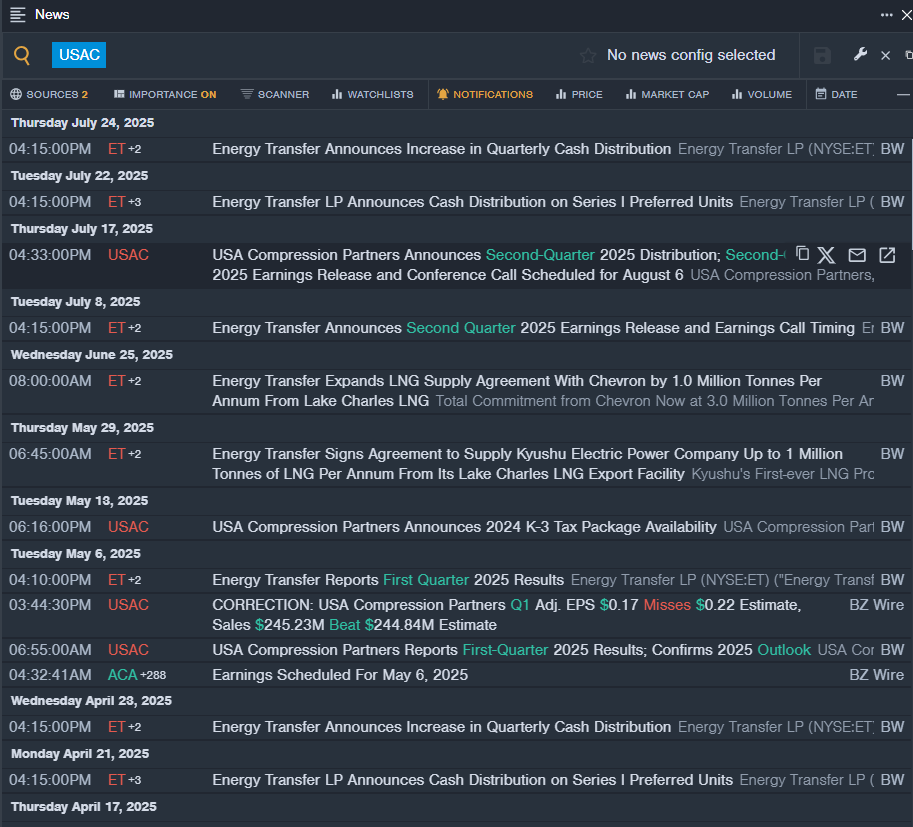913x827 pixels.
Task: Open the CORRECTION USA Compression Q1 EPS headline
Action: (507, 615)
